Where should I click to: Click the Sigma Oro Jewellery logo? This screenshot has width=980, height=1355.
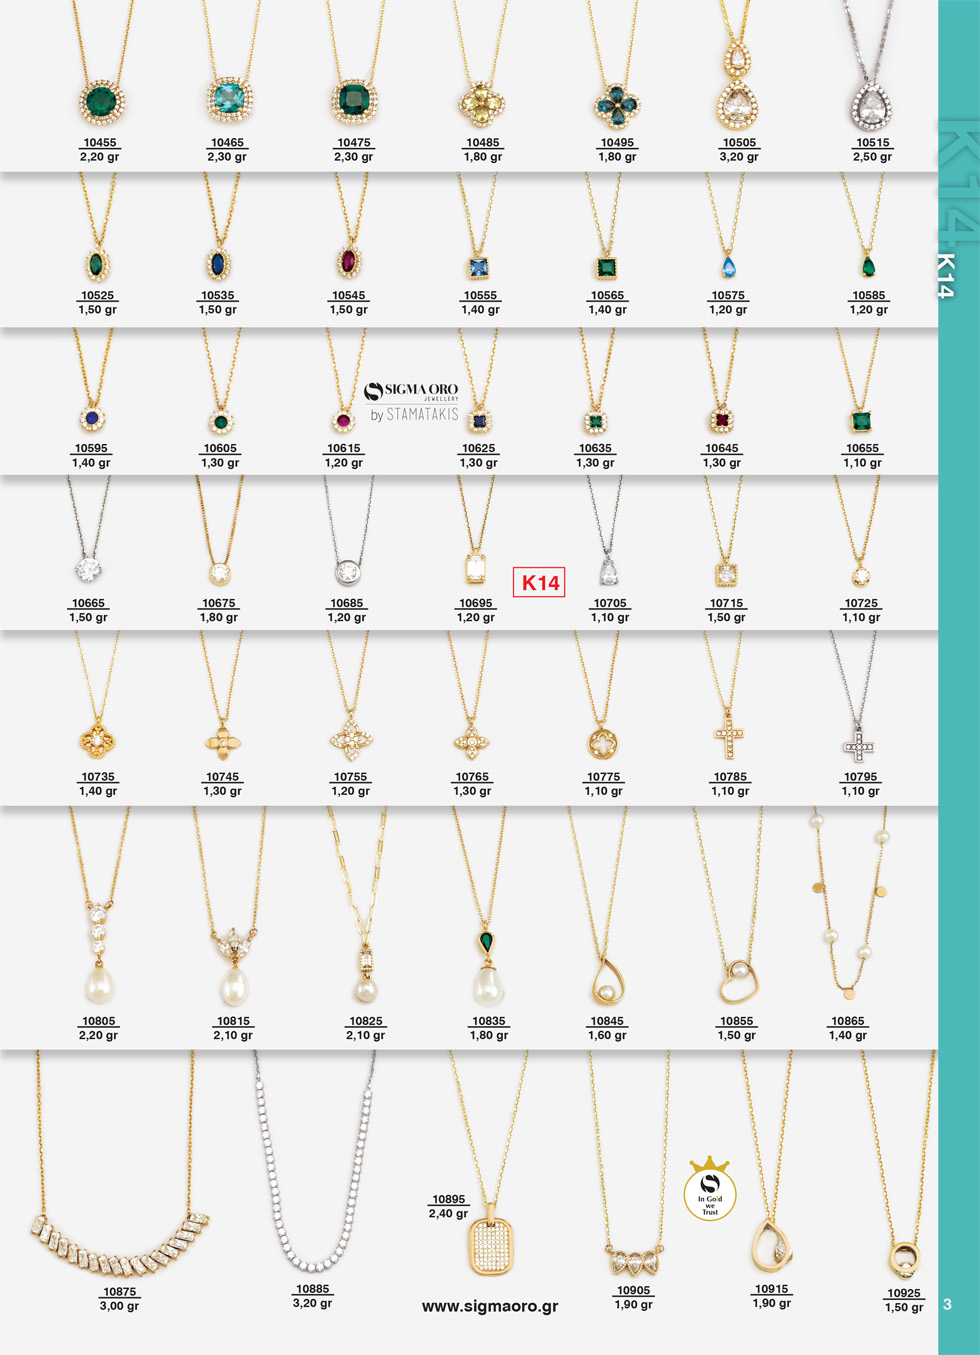point(412,400)
